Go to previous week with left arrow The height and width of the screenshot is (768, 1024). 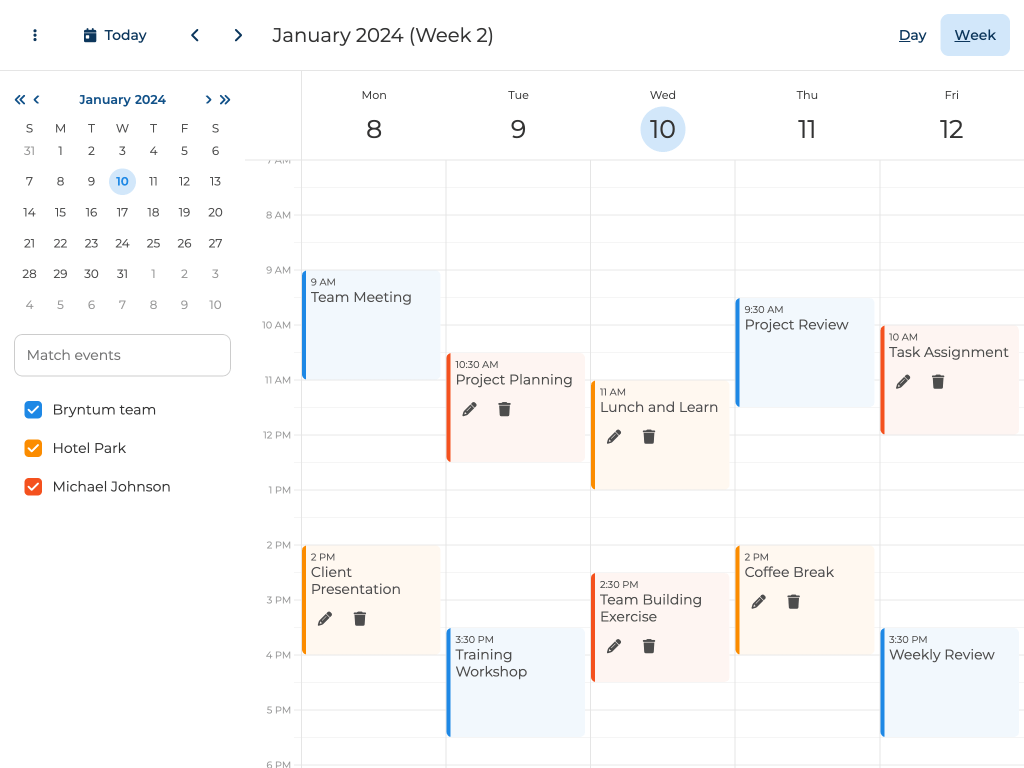point(195,35)
